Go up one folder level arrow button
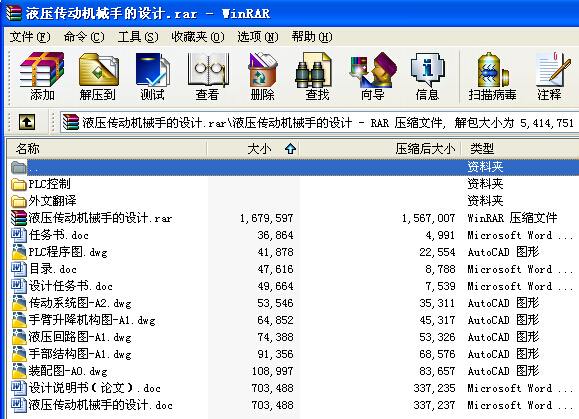The image size is (579, 419). 27,122
